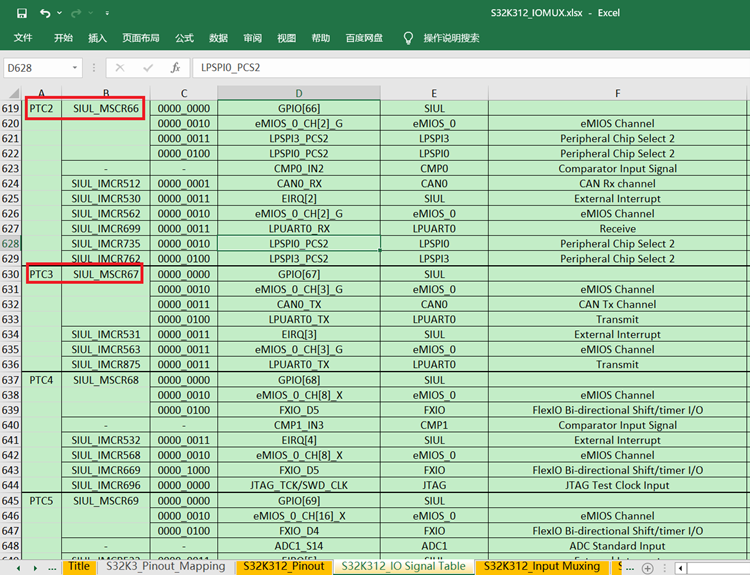Click the Comparator Input Signal cell in row 623
This screenshot has width=750, height=575.
point(618,168)
